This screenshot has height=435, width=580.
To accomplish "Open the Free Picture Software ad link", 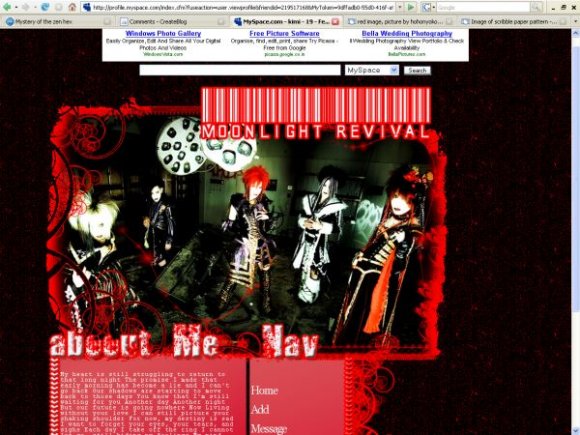I will pyautogui.click(x=284, y=33).
